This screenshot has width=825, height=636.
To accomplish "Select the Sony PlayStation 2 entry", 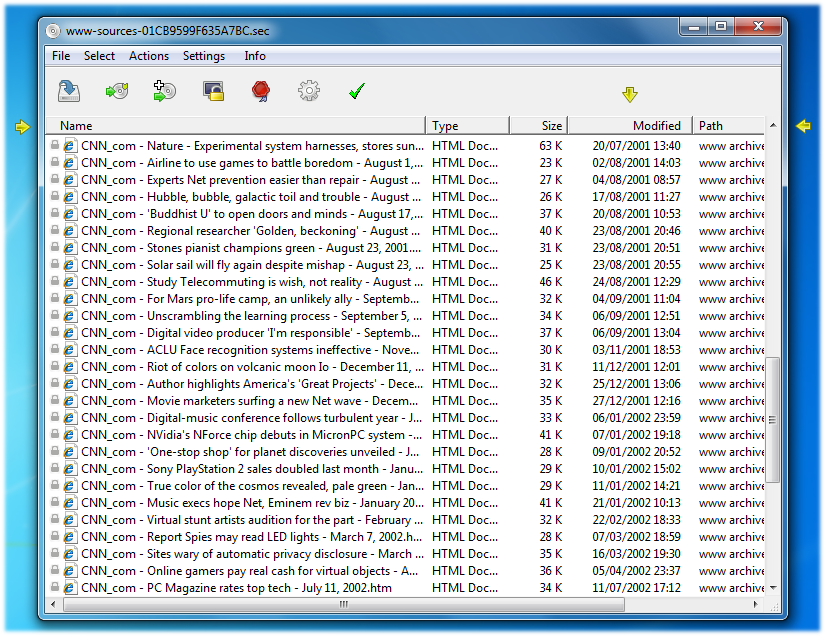I will [230, 469].
